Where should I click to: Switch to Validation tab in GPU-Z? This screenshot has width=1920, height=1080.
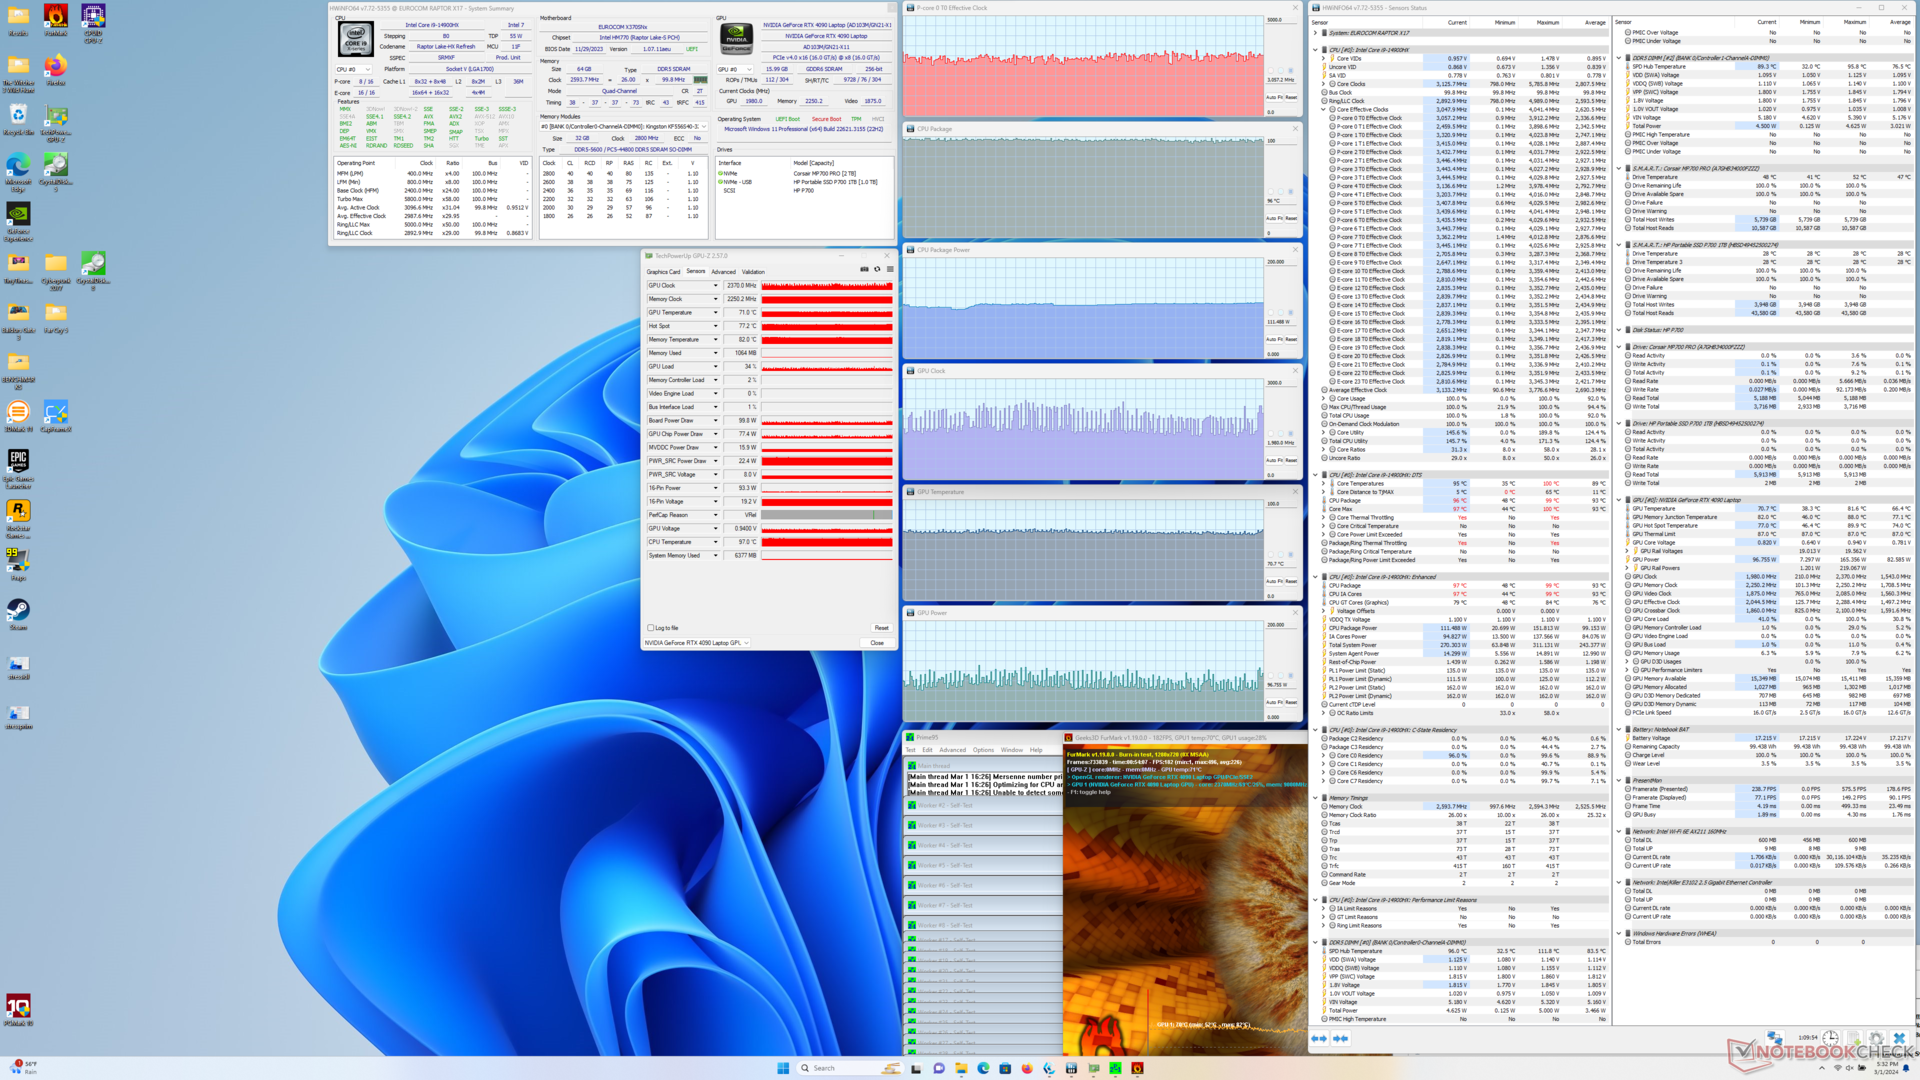[753, 272]
